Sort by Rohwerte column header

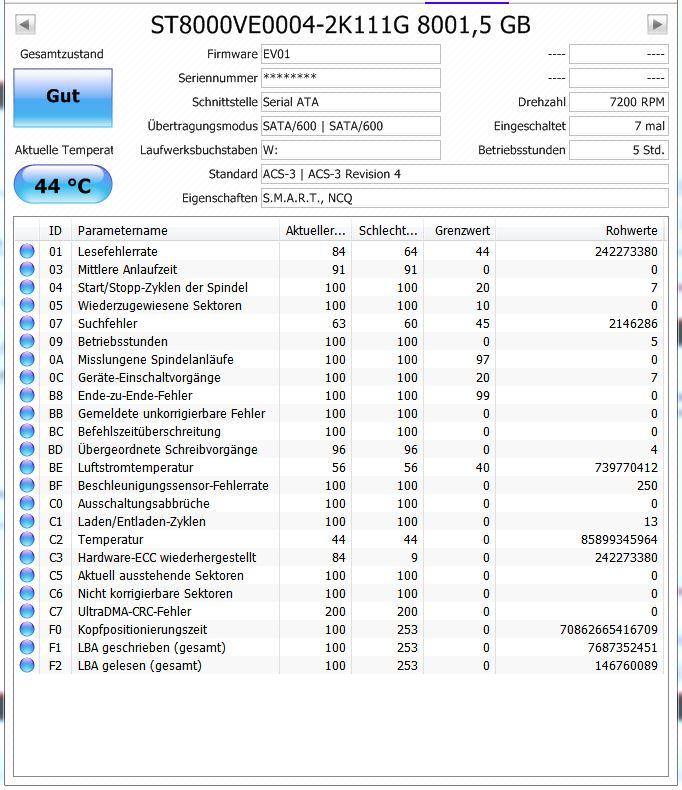580,231
